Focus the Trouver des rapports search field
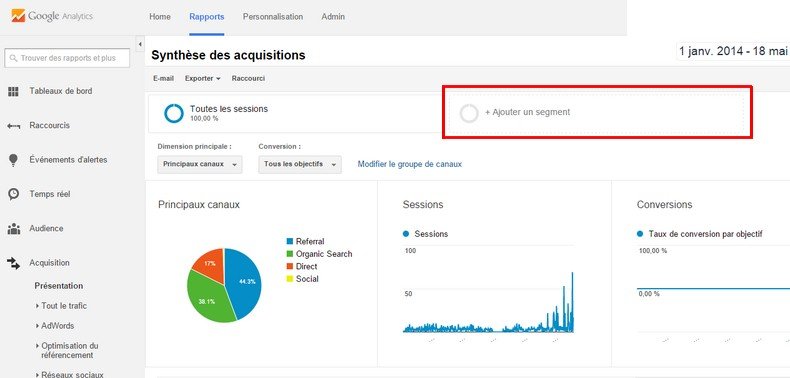 click(67, 58)
